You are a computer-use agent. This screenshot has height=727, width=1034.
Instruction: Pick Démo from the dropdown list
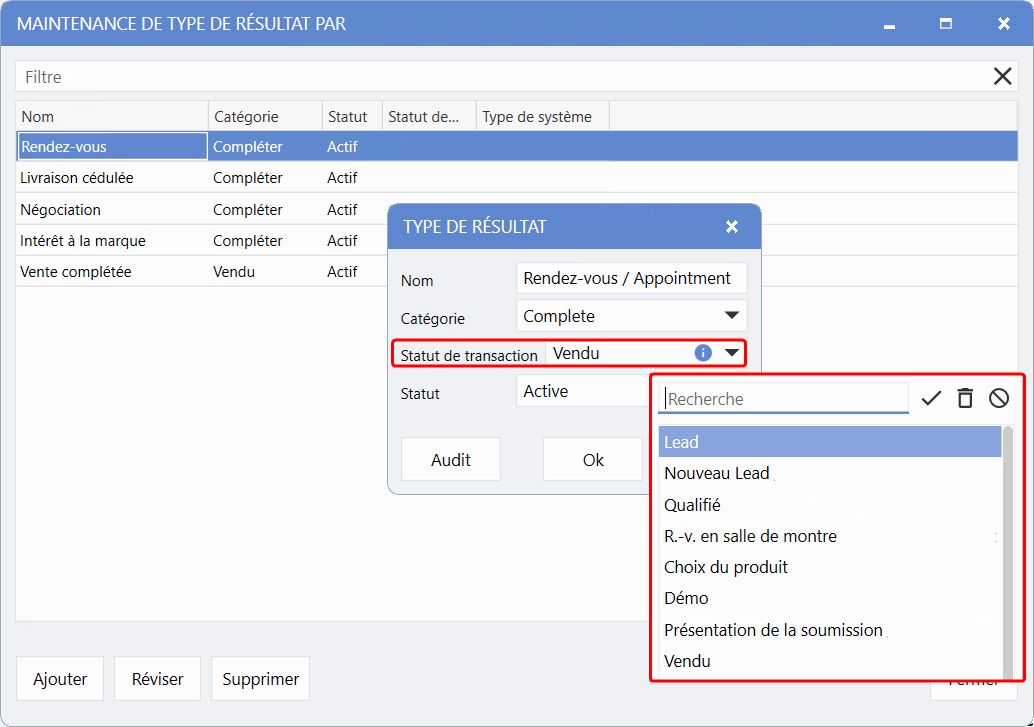coord(686,598)
